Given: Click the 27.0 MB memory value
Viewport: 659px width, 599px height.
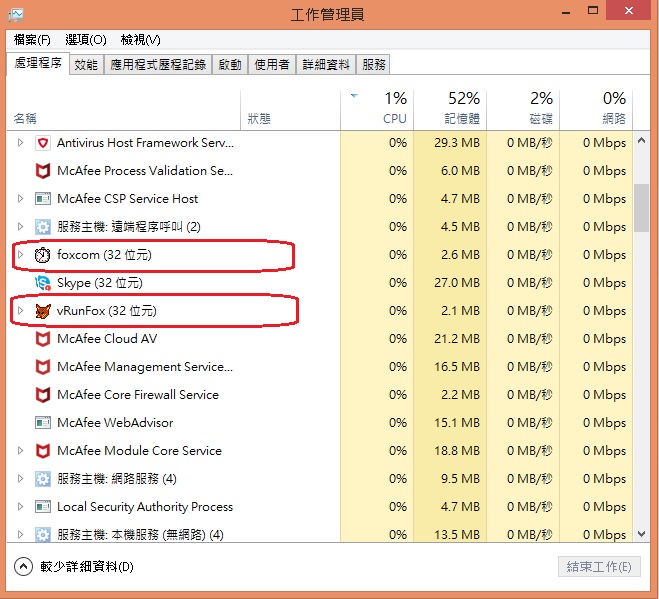Looking at the screenshot, I should (457, 283).
